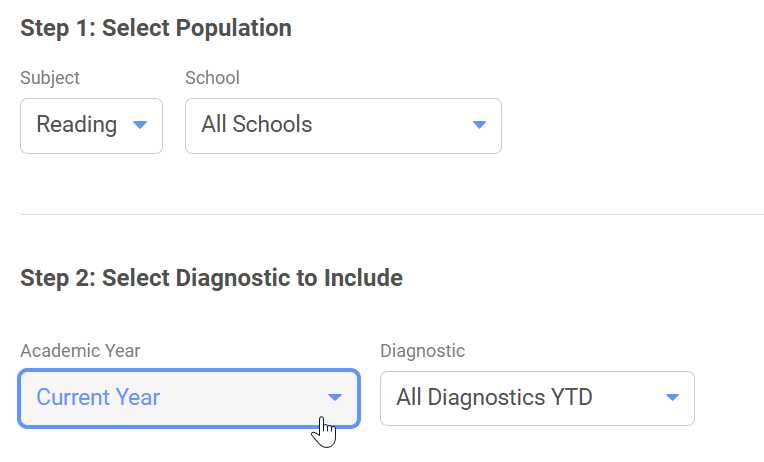764x462 pixels.
Task: Click the horizontal divider between steps
Action: [392, 214]
